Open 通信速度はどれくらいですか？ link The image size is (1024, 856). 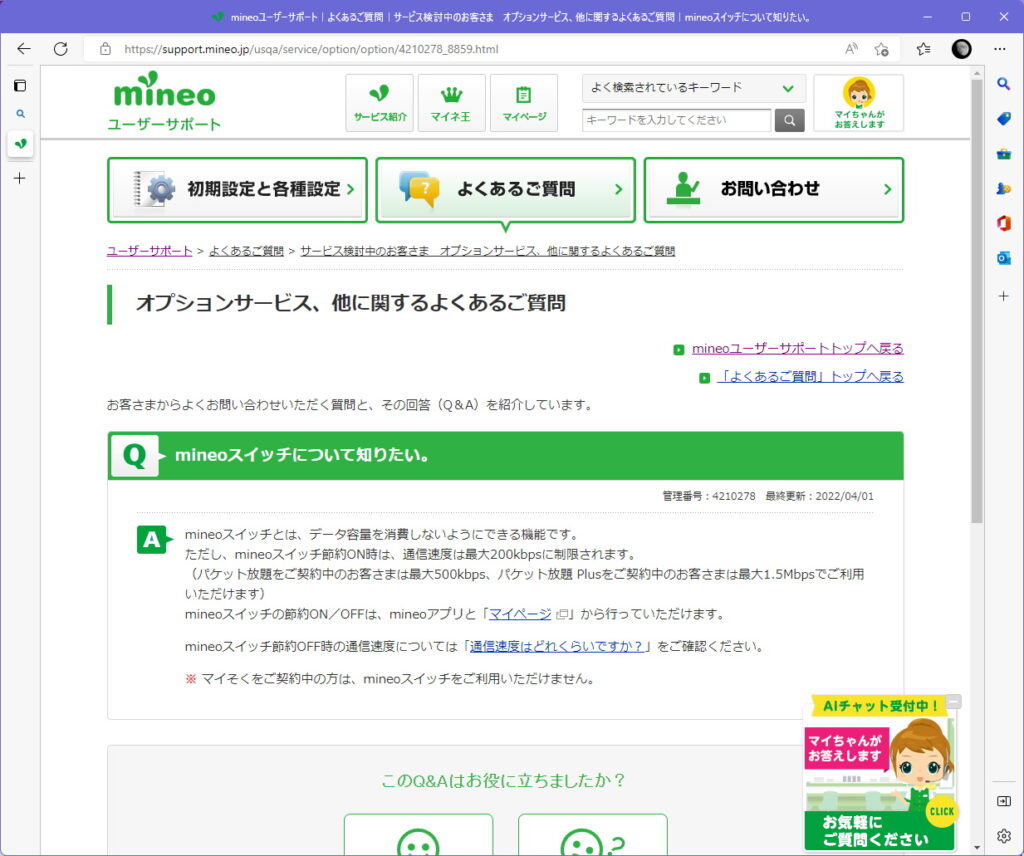pyautogui.click(x=557, y=646)
